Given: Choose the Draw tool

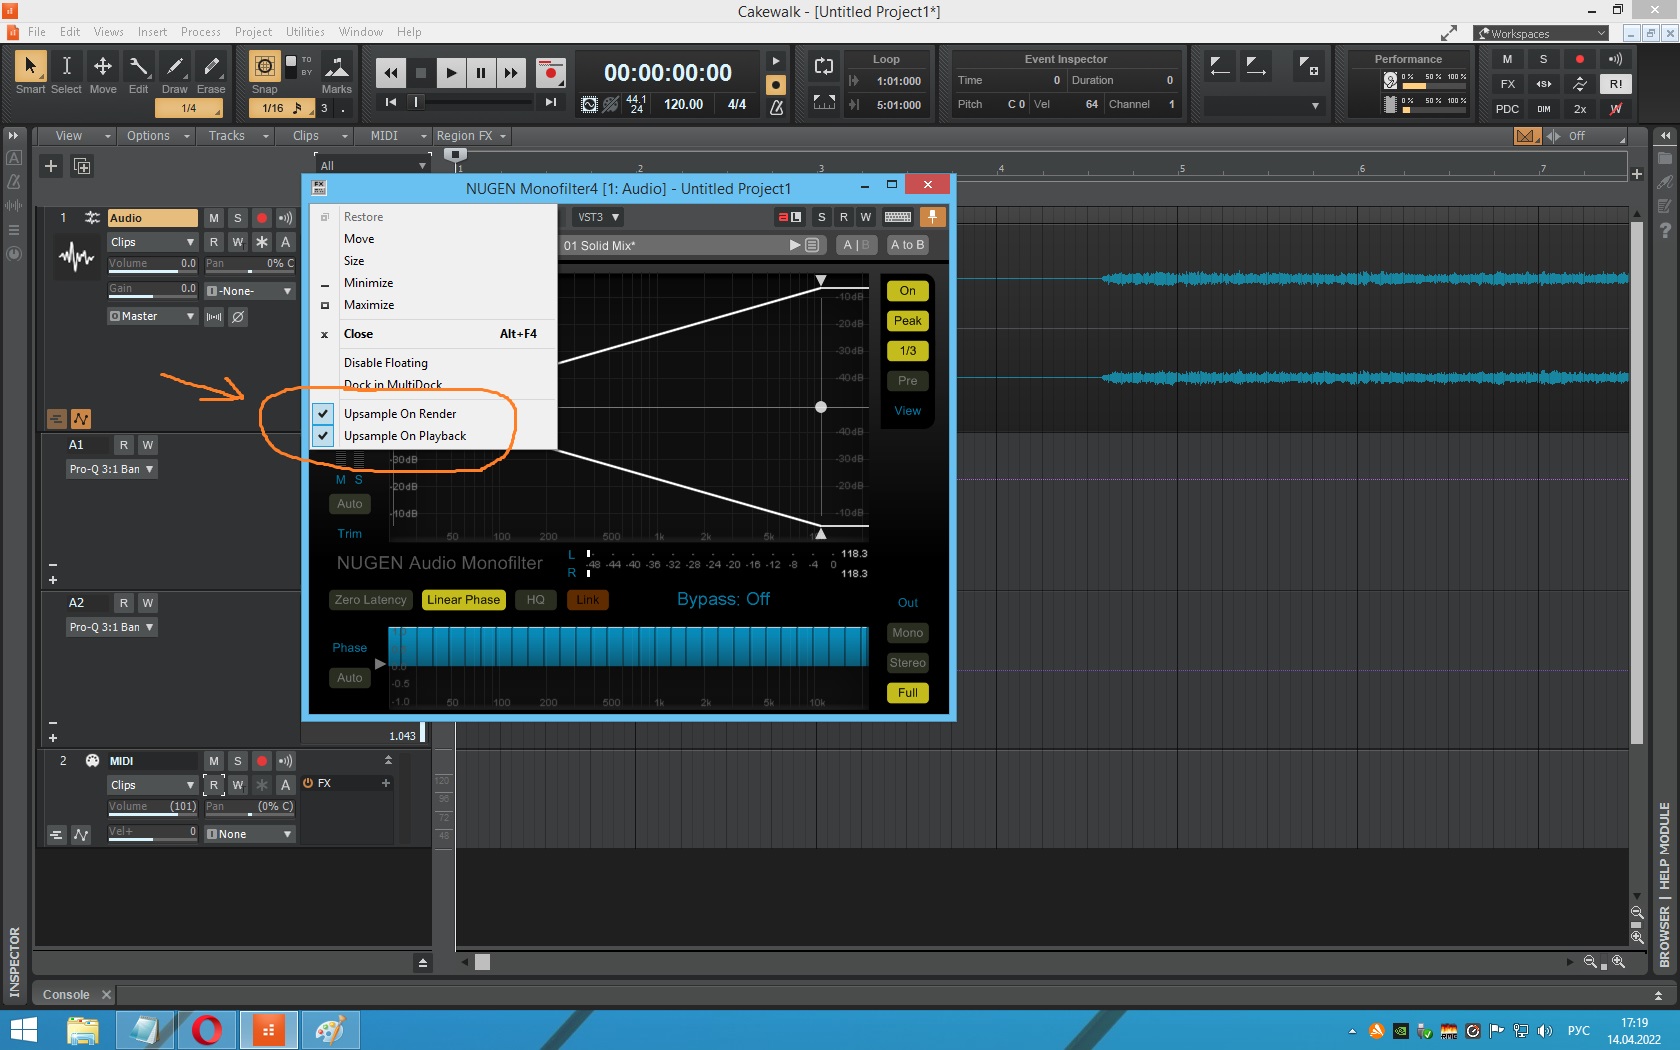Looking at the screenshot, I should click(x=175, y=67).
